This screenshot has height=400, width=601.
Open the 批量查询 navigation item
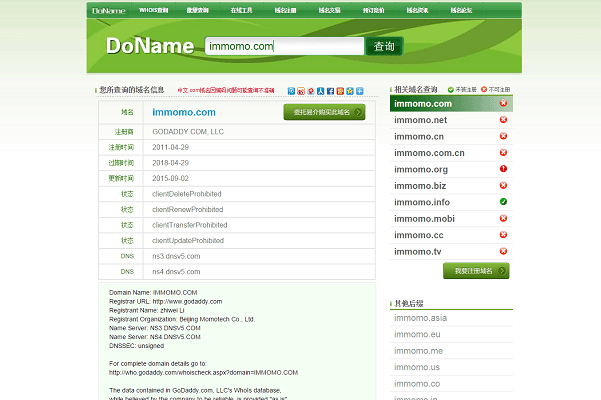[198, 10]
